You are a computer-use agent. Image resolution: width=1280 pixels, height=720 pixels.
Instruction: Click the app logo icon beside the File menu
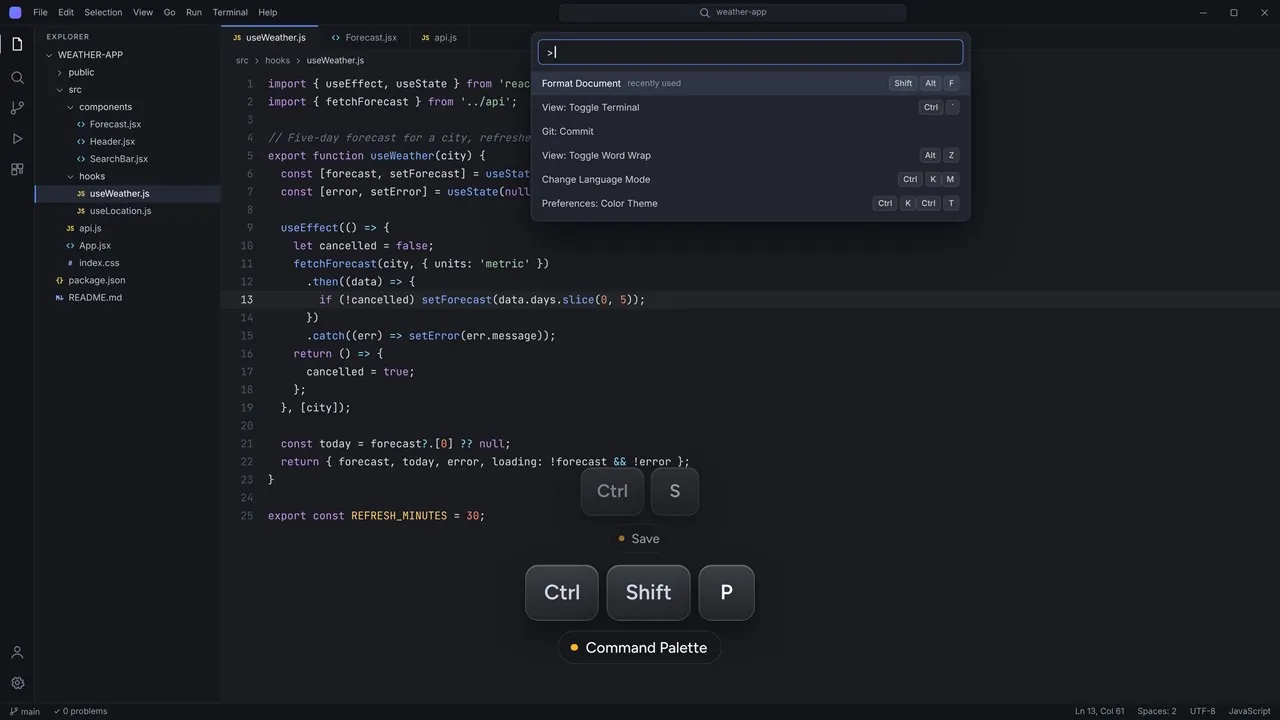coord(15,12)
